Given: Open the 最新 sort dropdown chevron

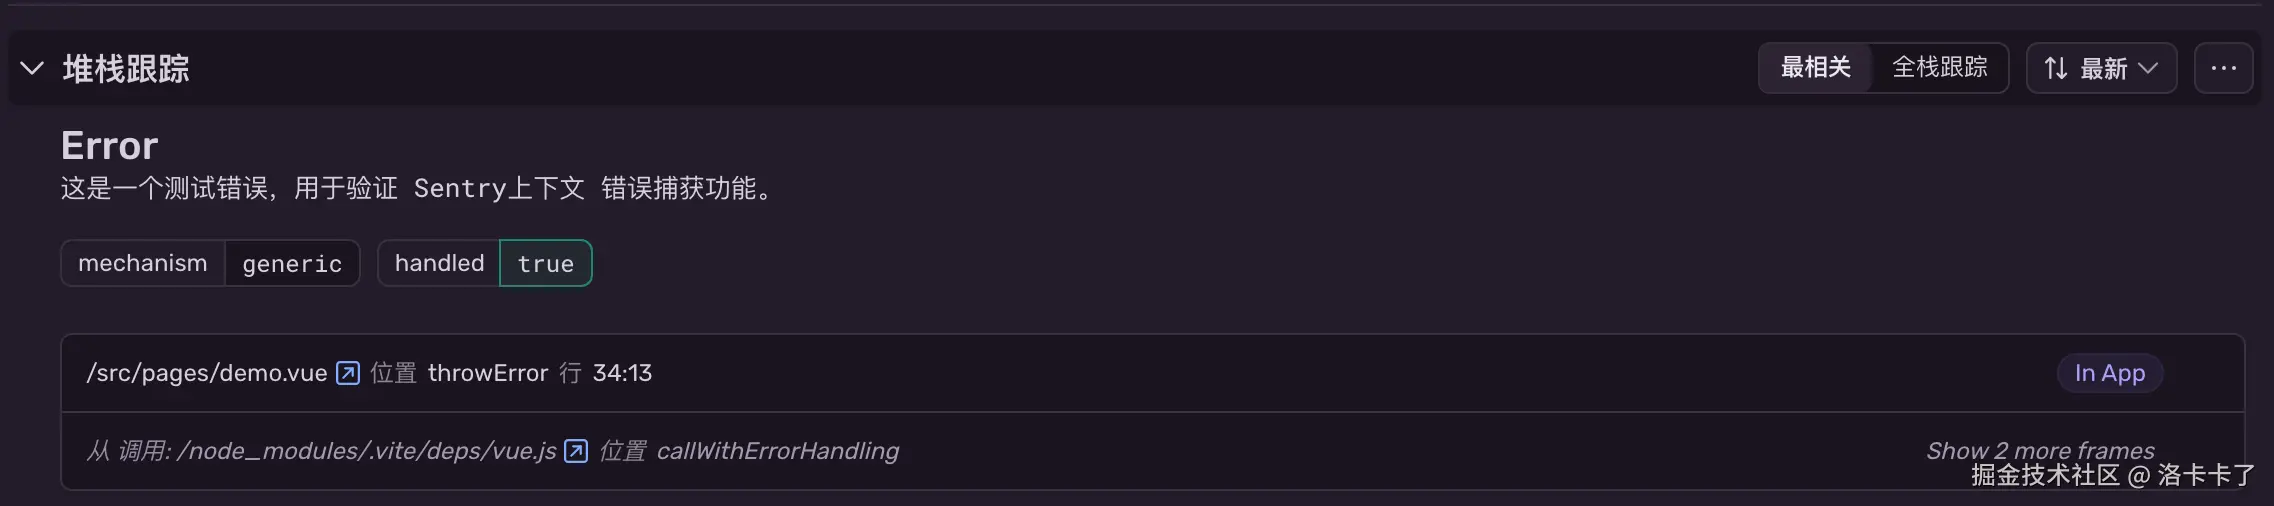Looking at the screenshot, I should (x=2148, y=68).
